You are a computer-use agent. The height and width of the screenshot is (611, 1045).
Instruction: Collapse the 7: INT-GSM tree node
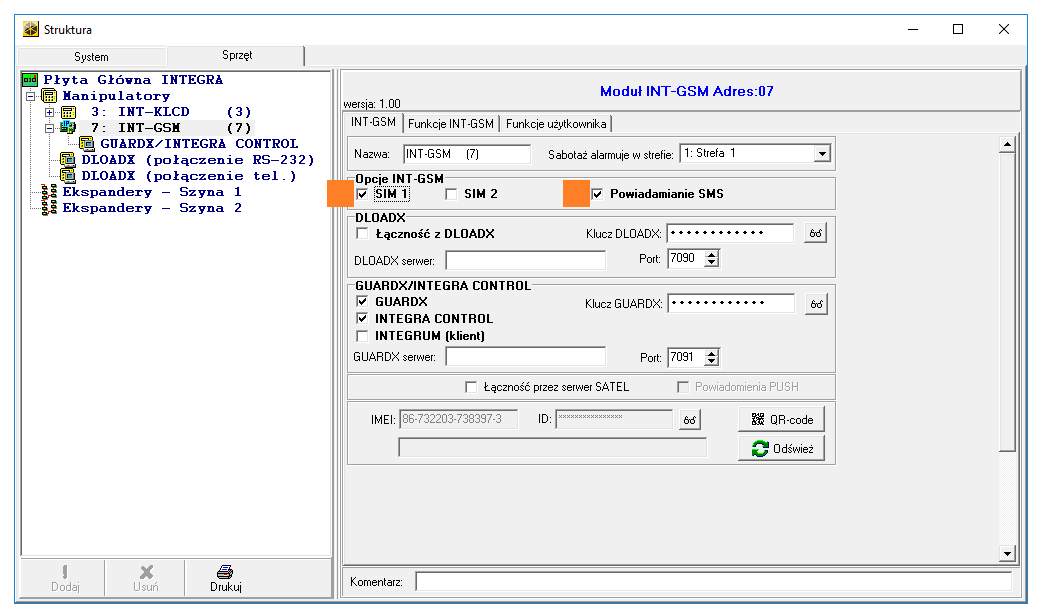[x=49, y=128]
